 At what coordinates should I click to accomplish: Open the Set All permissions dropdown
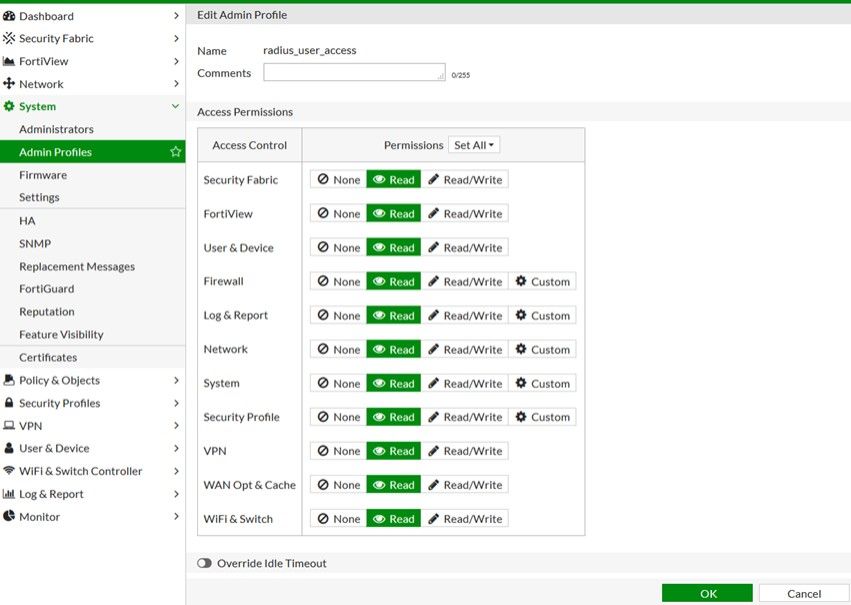coord(474,145)
